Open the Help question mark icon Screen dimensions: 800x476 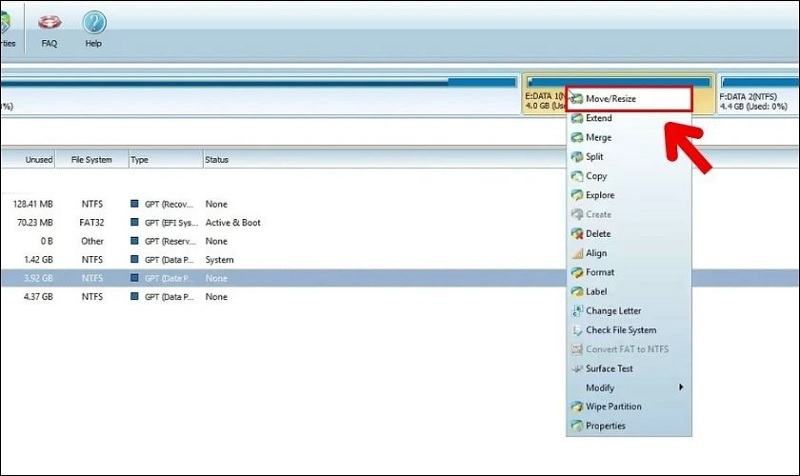(x=94, y=23)
